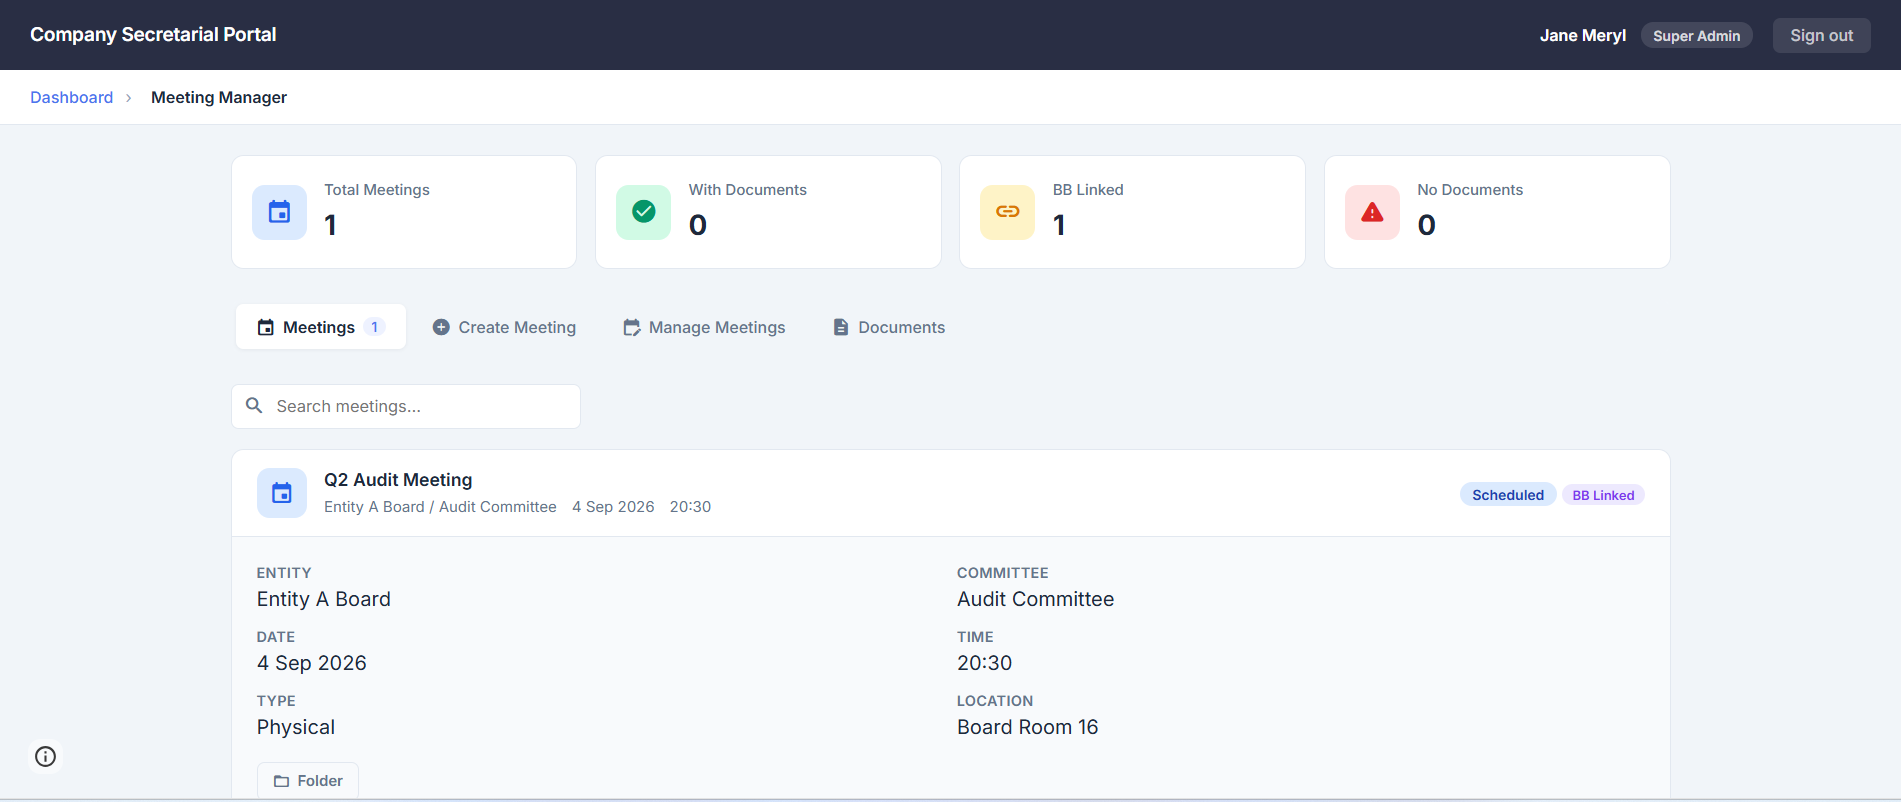This screenshot has height=802, width=1901.
Task: Click the Scheduled status badge
Action: (1508, 495)
